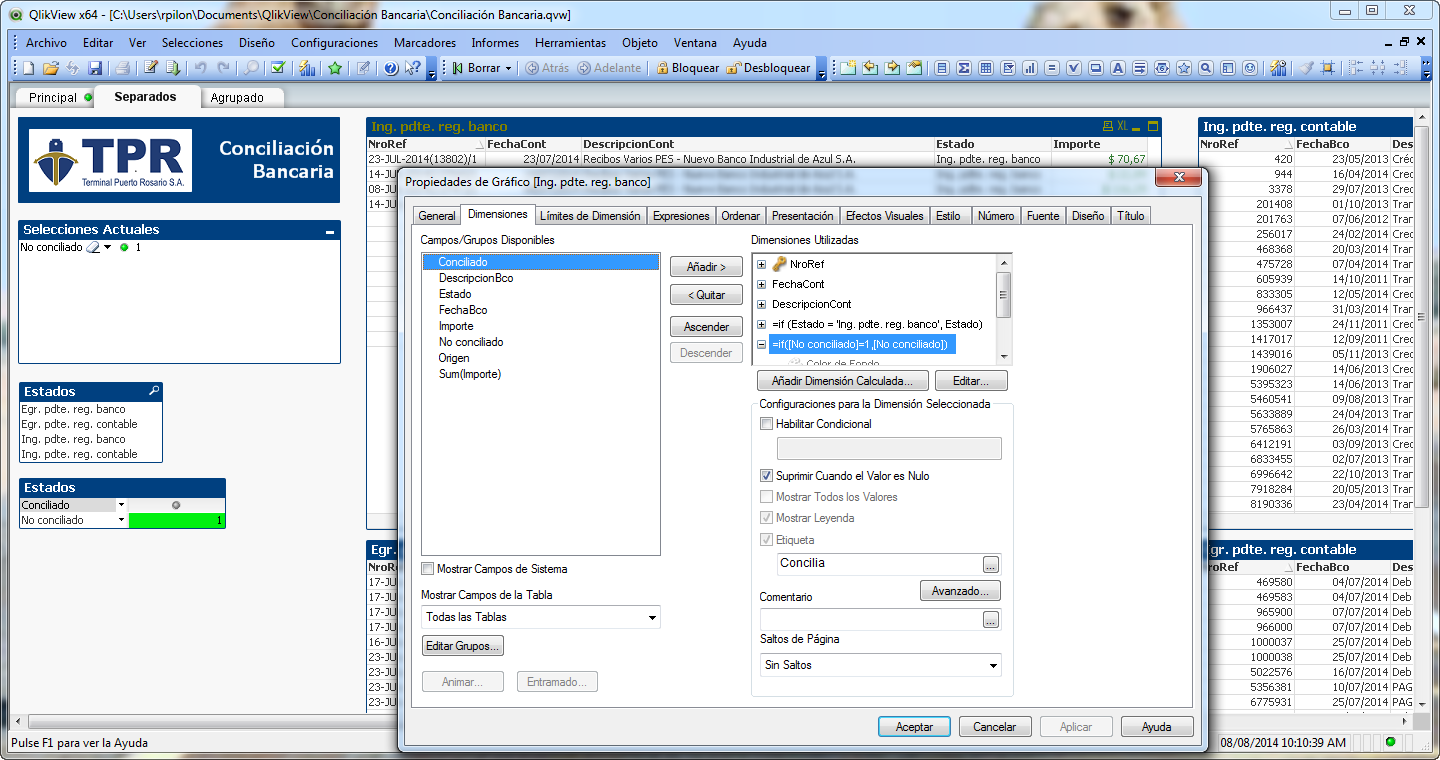Uncheck Suprimir Cuando el Valor es Nulo
Viewport: 1440px width, 760px height.
(767, 476)
